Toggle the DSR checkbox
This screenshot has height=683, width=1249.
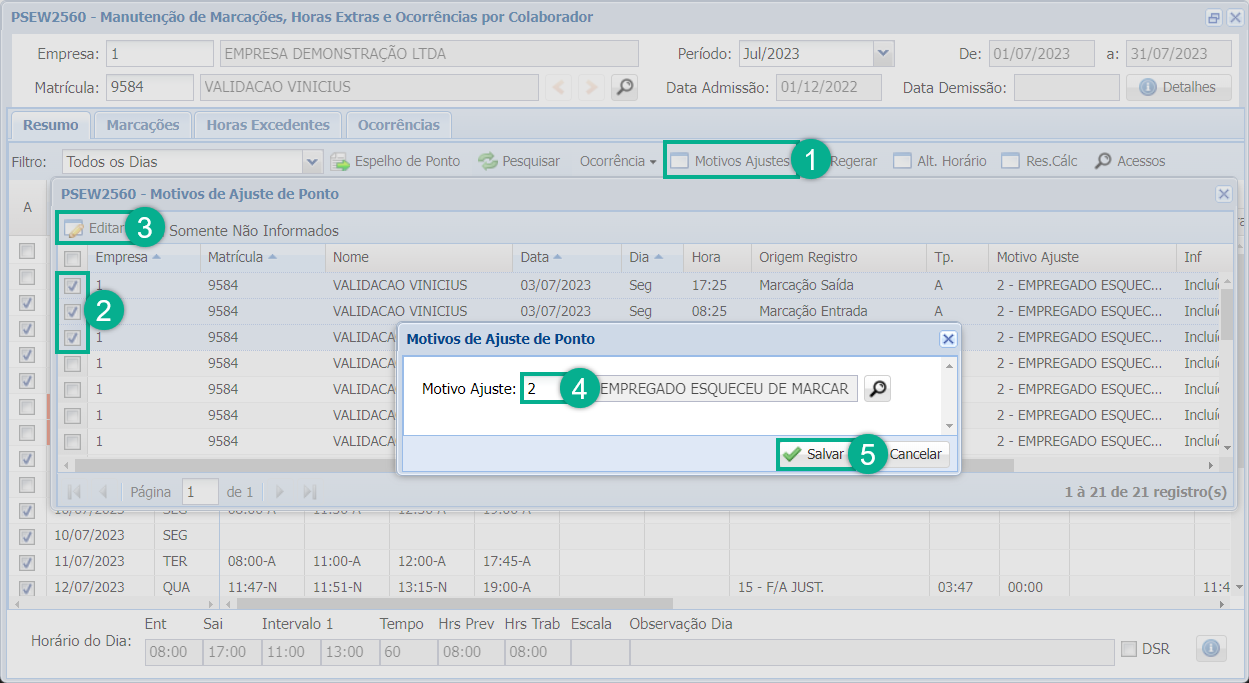(1129, 649)
